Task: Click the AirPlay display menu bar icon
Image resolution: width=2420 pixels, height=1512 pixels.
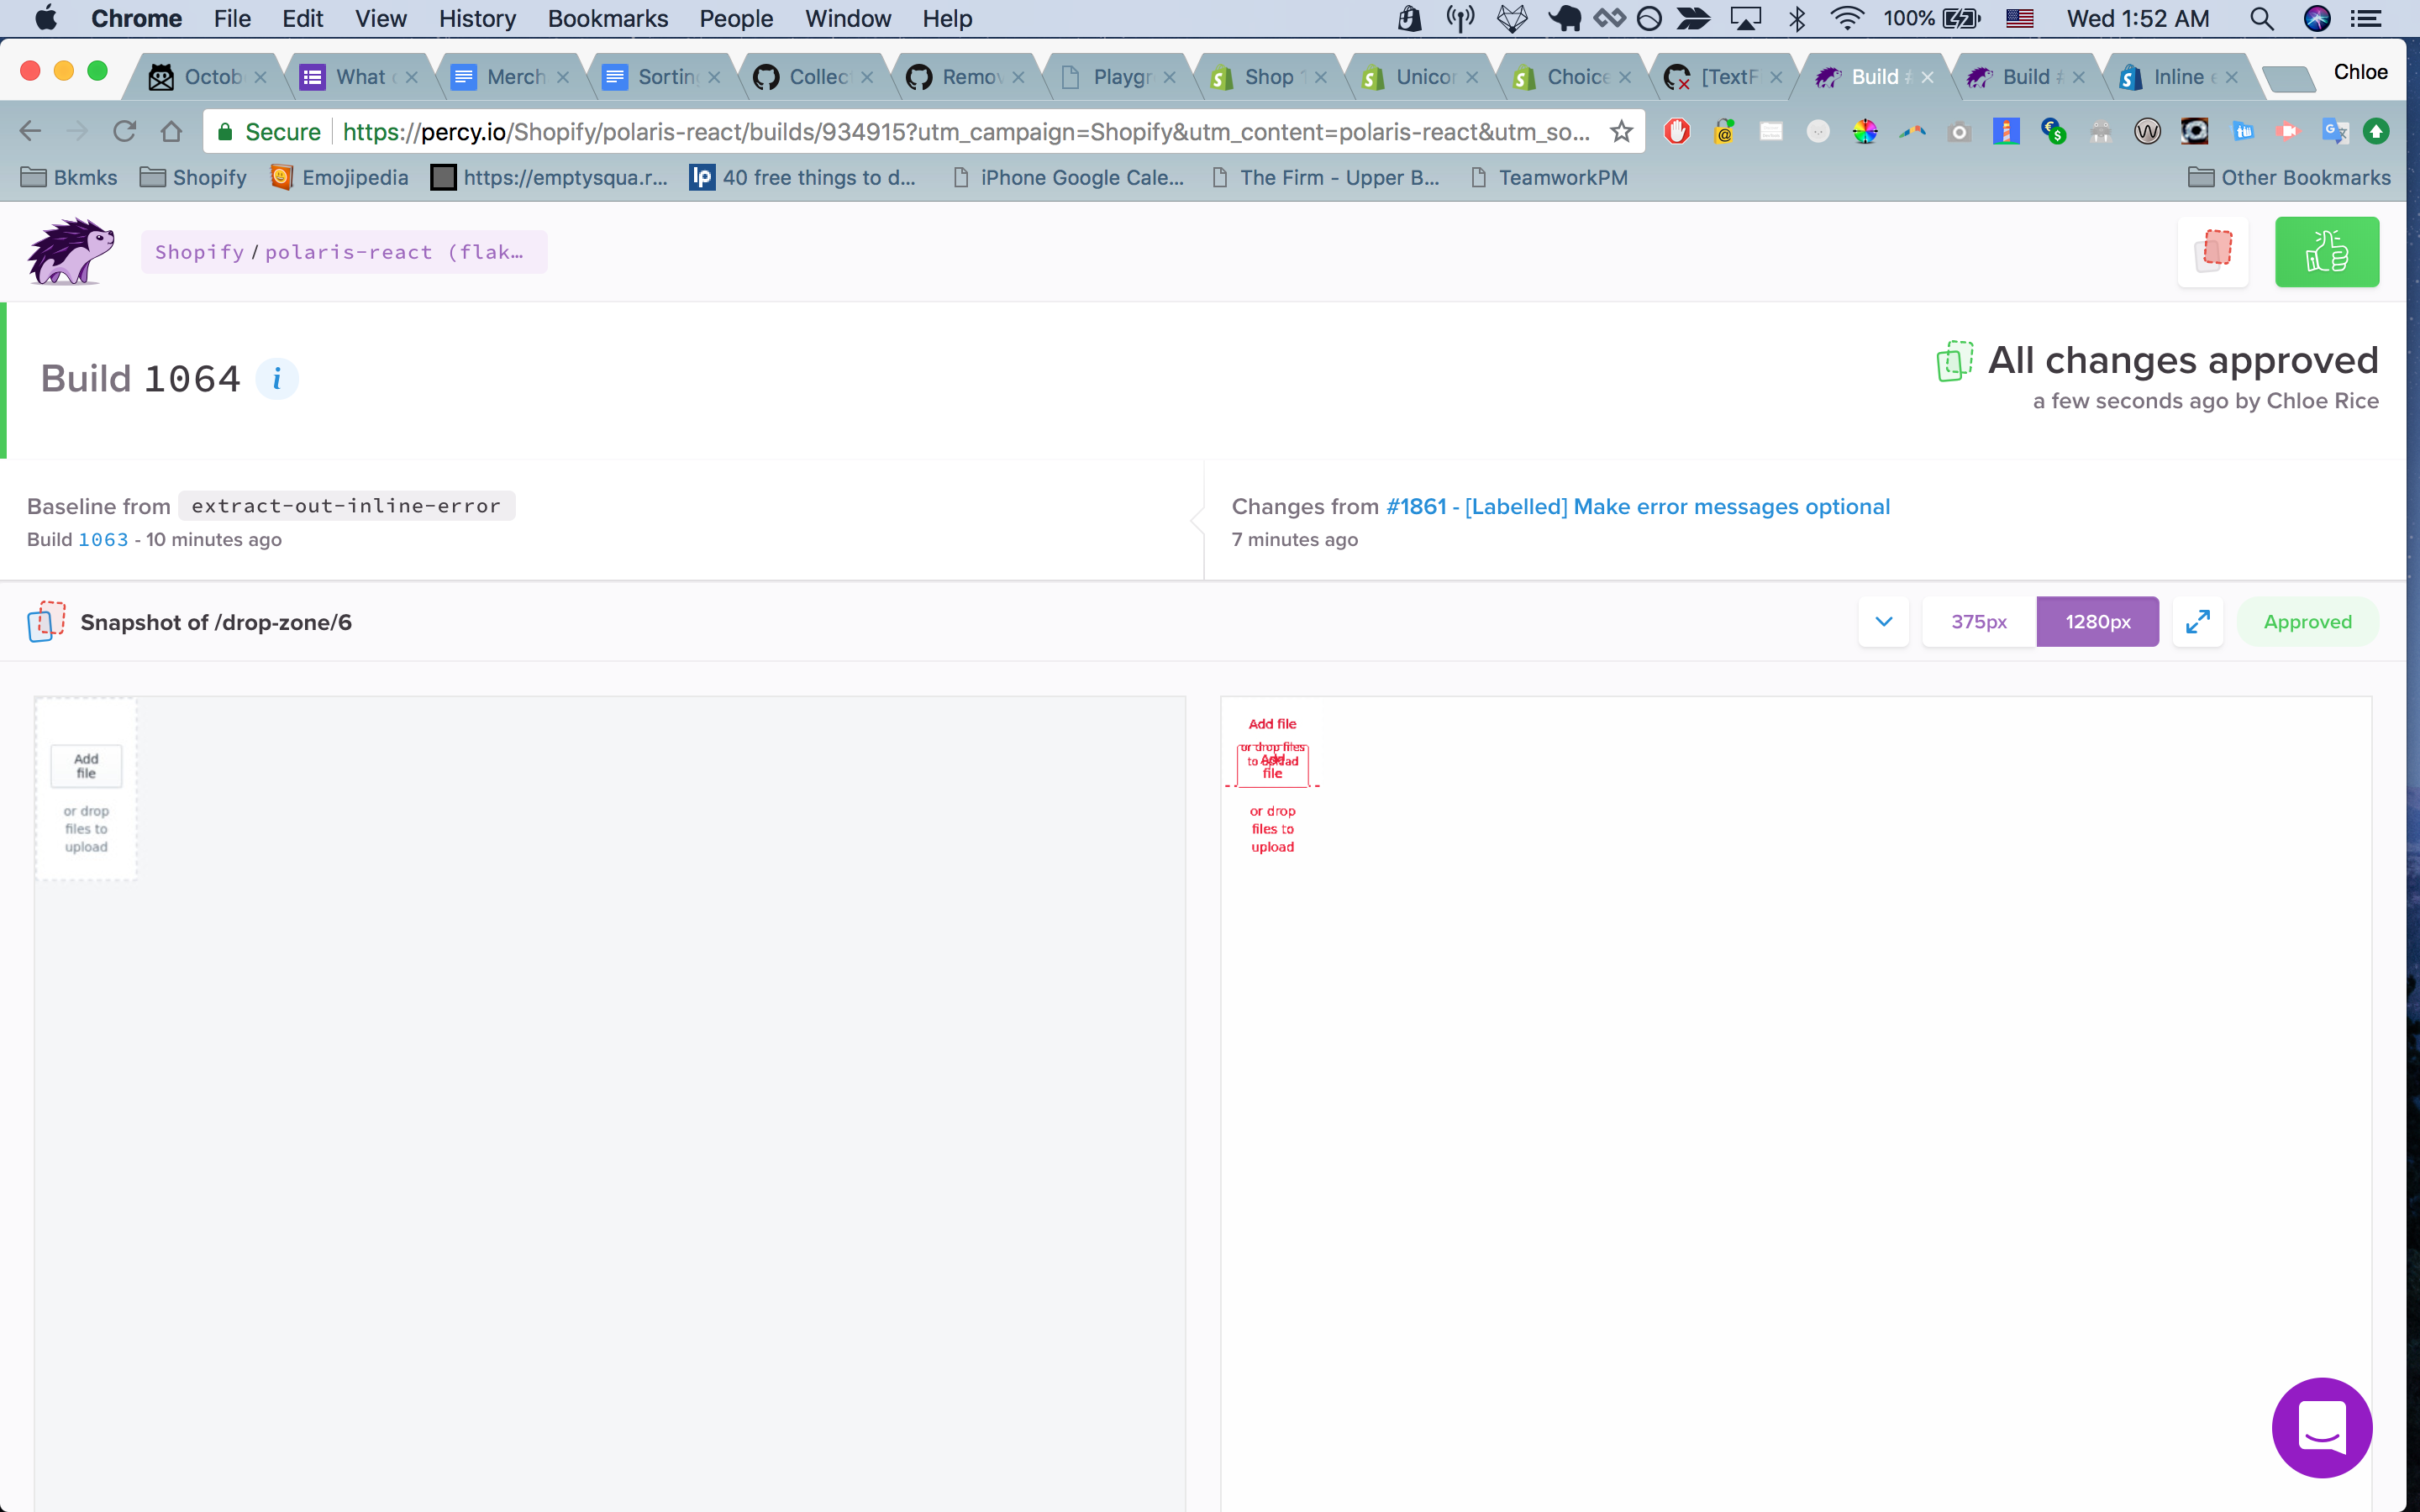Action: (1746, 18)
